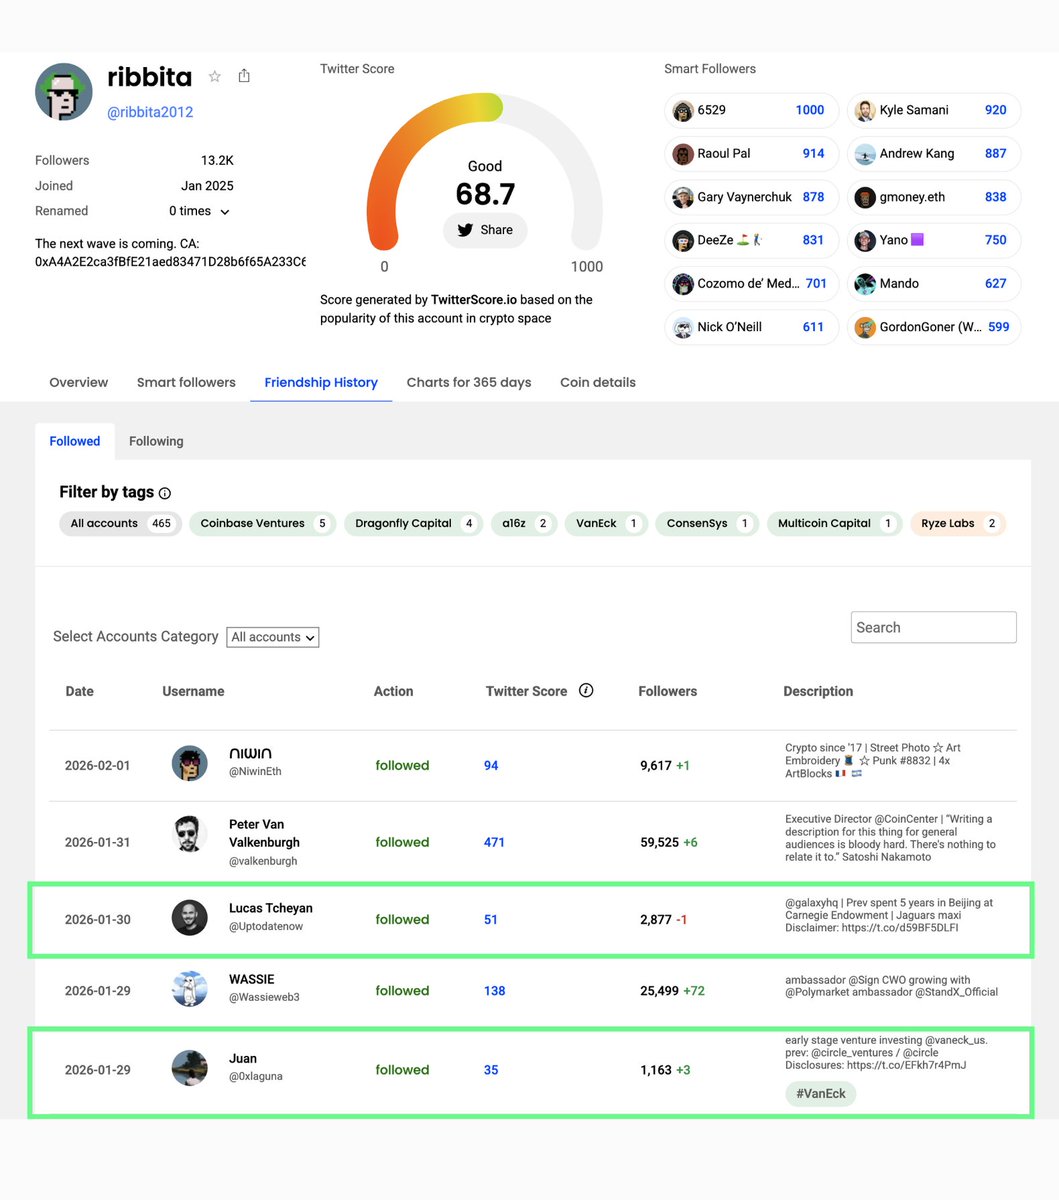Open the @valkenburgh username link

pyautogui.click(x=263, y=861)
